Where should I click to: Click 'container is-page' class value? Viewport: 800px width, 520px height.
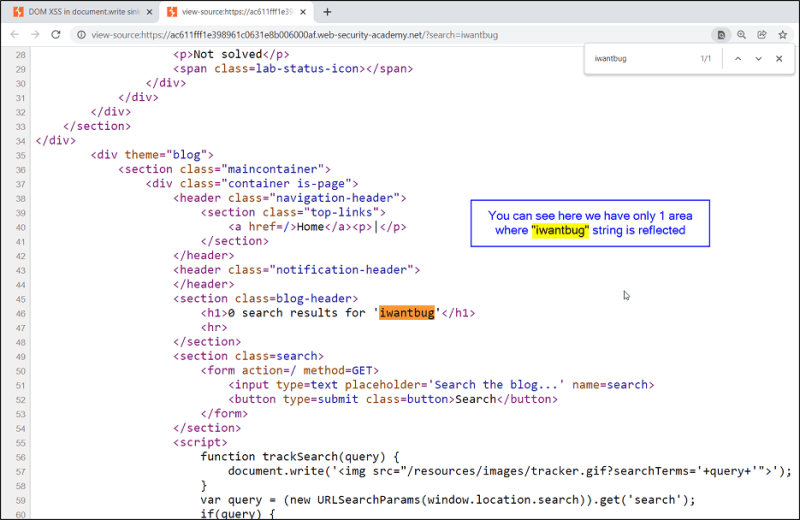point(286,183)
